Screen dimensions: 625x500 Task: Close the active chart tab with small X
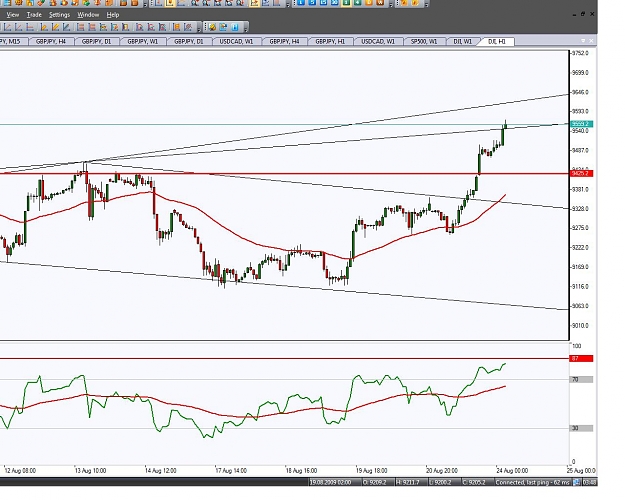coord(591,41)
